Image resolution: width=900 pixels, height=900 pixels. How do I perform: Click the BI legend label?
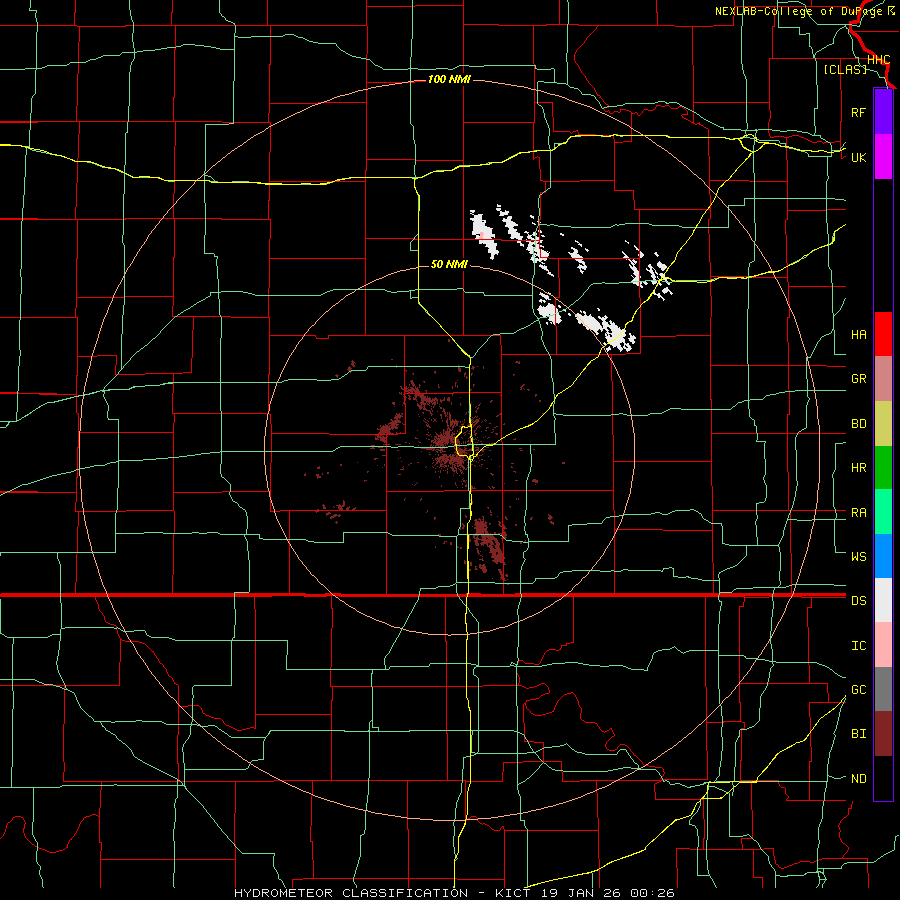[858, 734]
